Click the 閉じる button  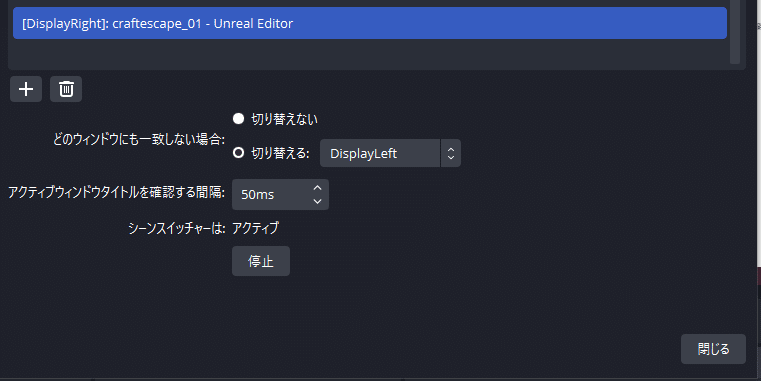(713, 349)
